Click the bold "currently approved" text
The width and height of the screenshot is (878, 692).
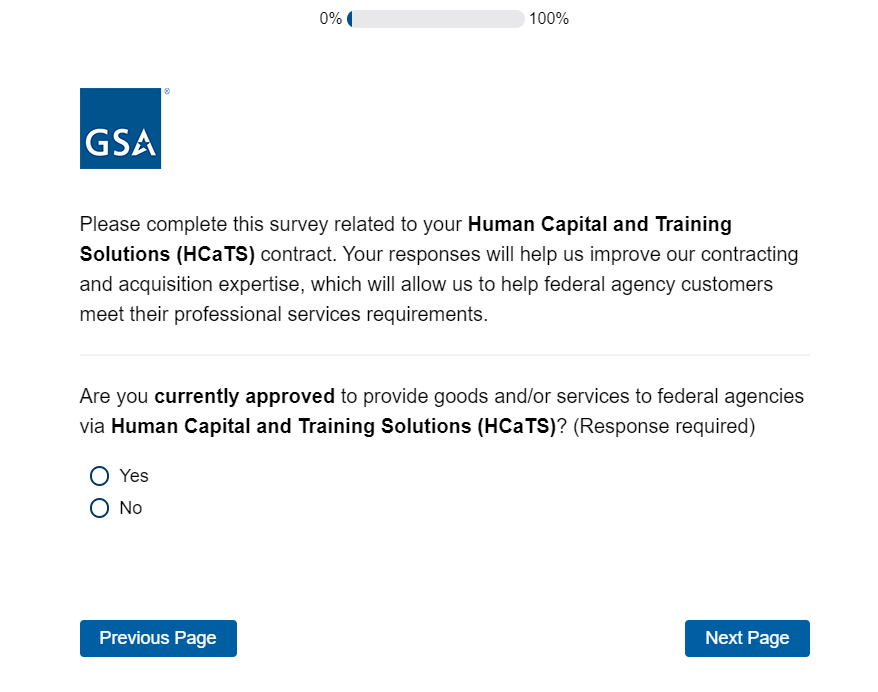[244, 396]
